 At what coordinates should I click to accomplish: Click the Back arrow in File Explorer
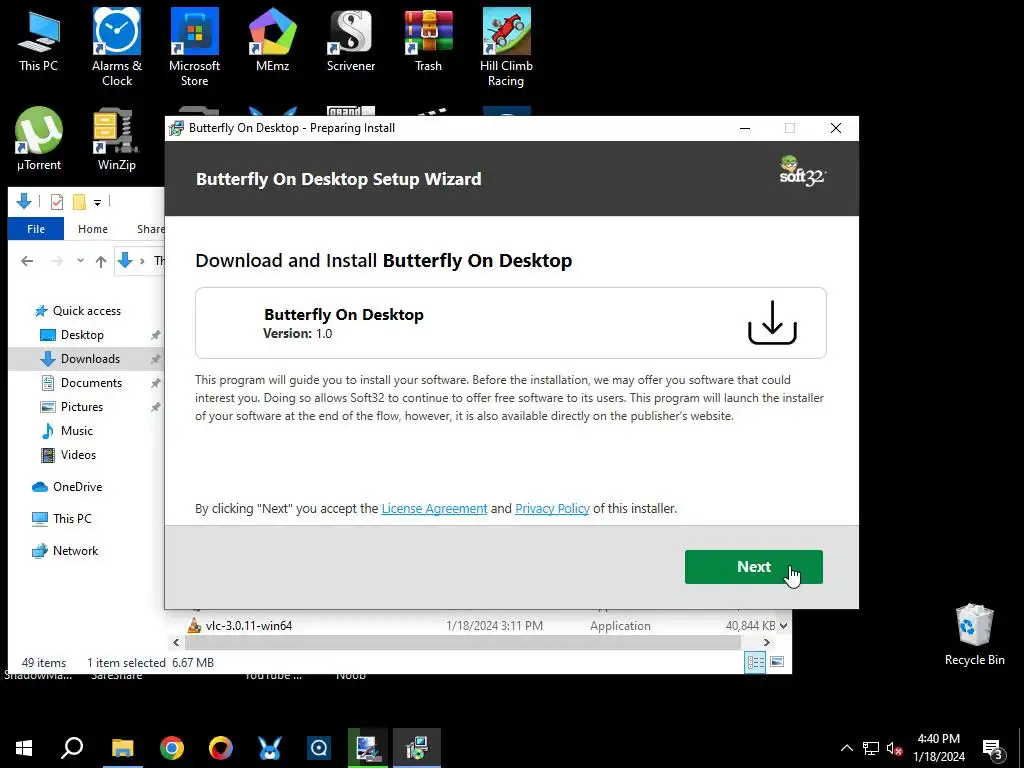pos(27,261)
